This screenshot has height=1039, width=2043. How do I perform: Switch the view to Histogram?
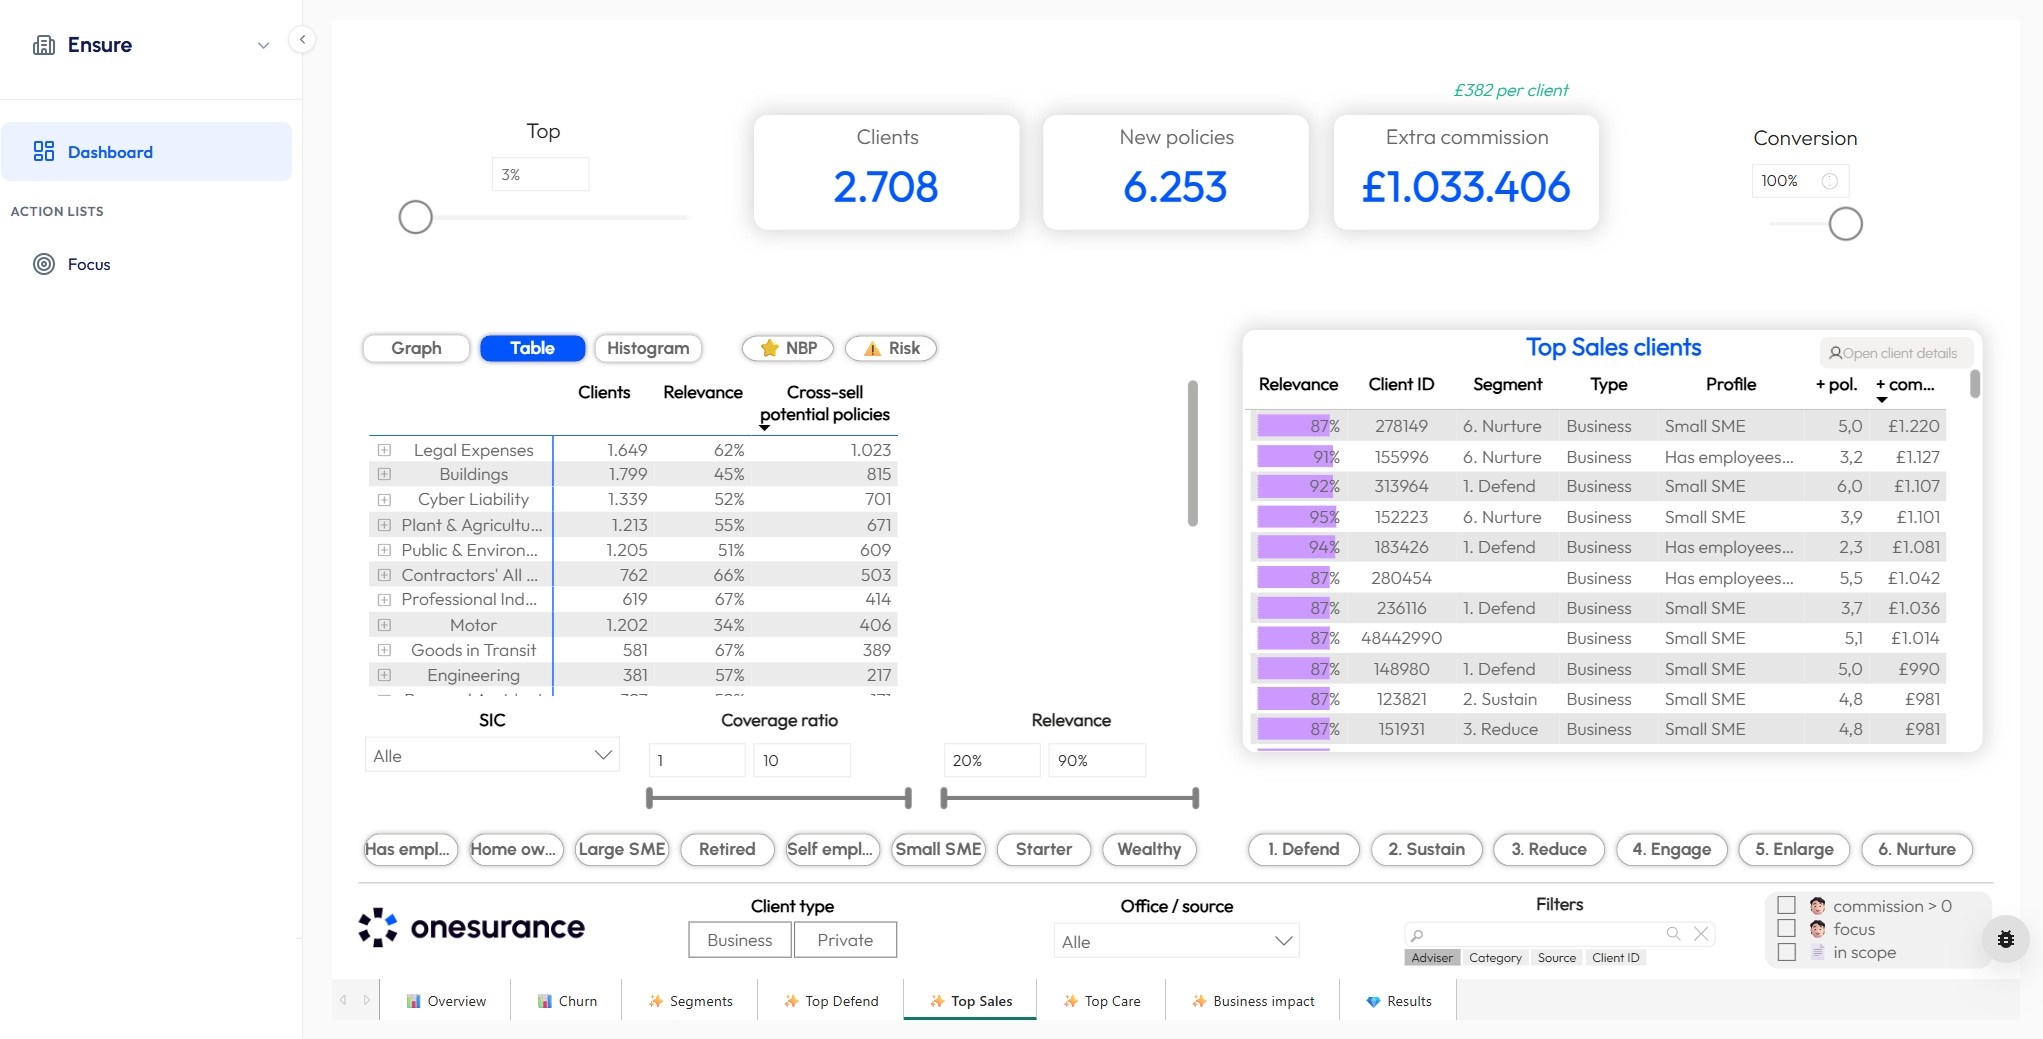pos(648,348)
